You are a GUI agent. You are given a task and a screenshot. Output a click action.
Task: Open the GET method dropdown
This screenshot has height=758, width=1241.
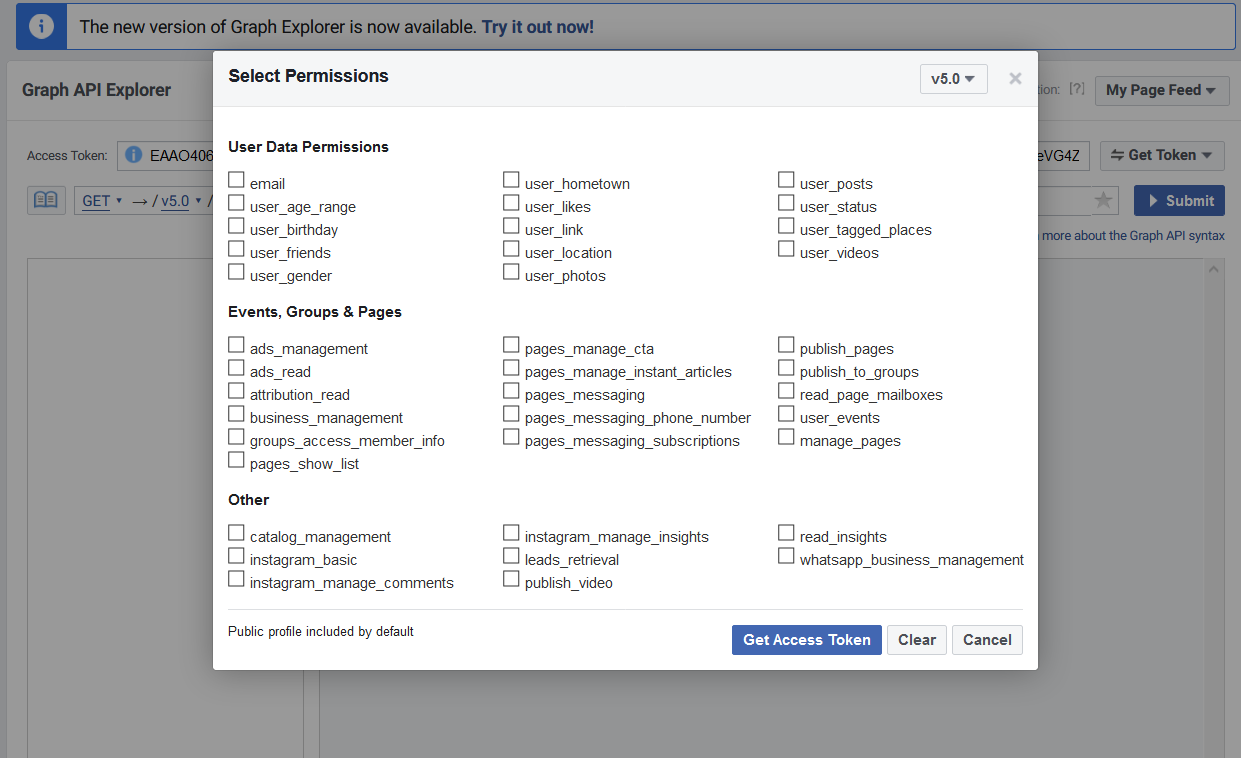pyautogui.click(x=101, y=200)
